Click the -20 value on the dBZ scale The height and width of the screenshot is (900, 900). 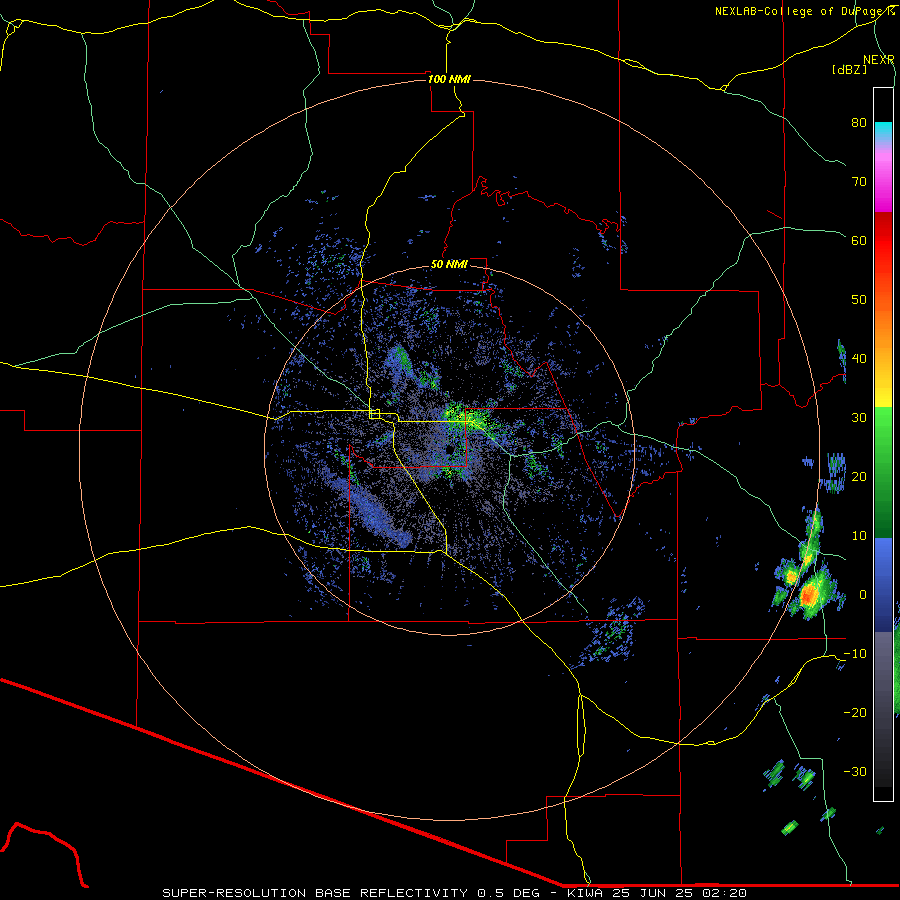pyautogui.click(x=855, y=712)
